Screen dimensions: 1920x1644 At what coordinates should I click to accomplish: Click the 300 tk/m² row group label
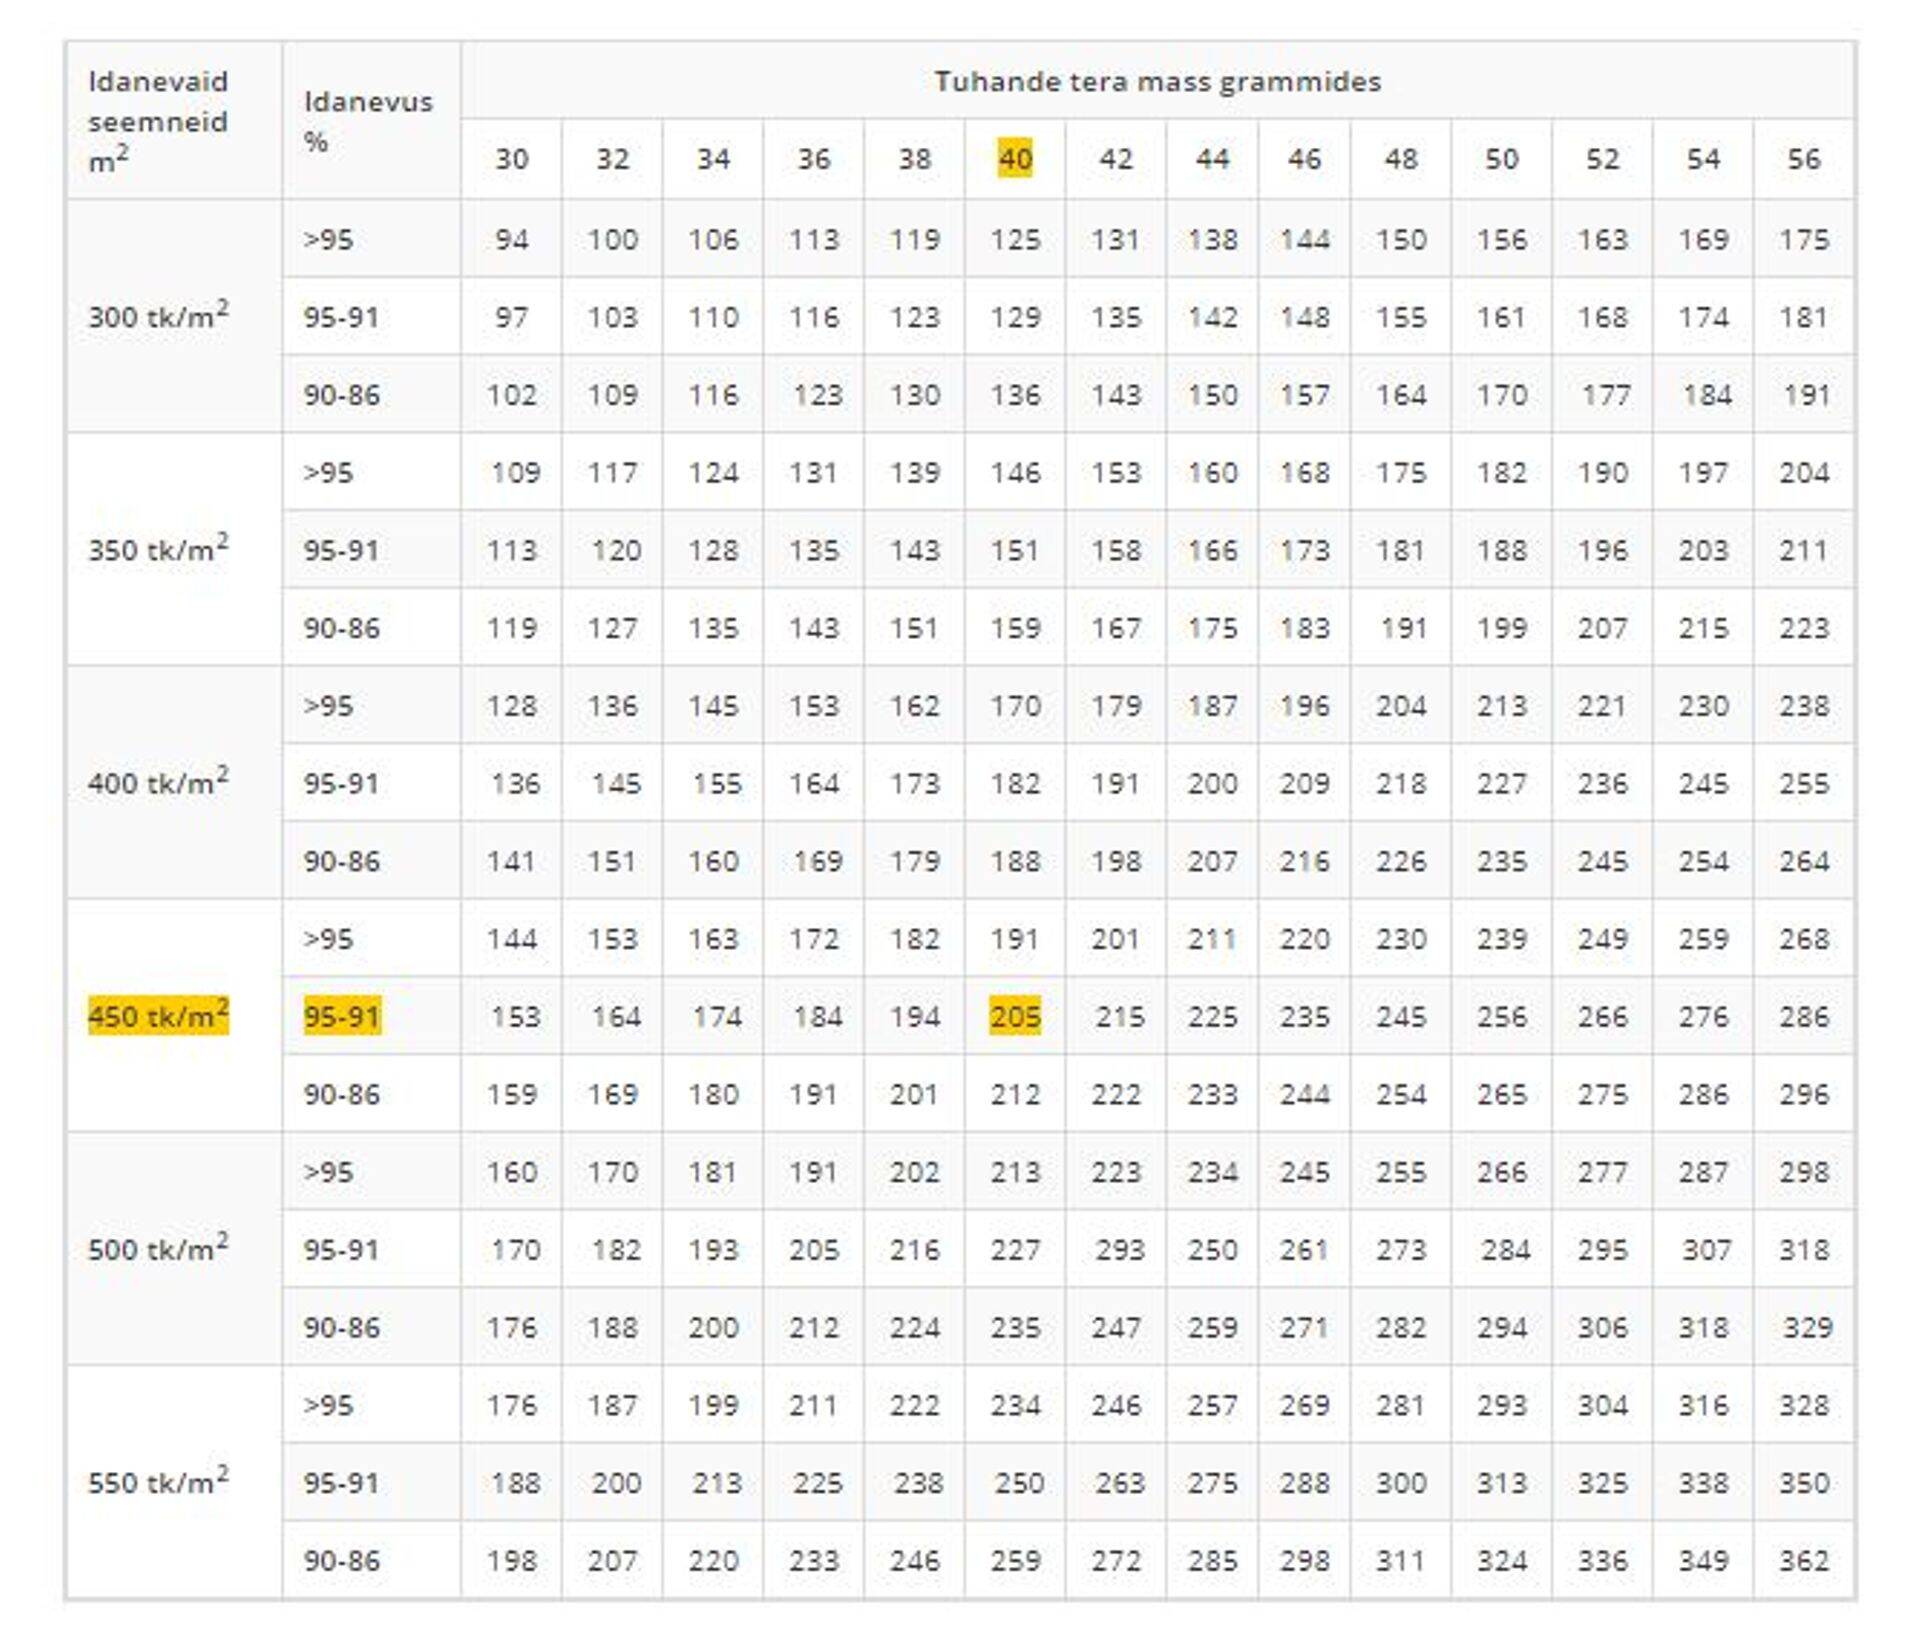(158, 317)
